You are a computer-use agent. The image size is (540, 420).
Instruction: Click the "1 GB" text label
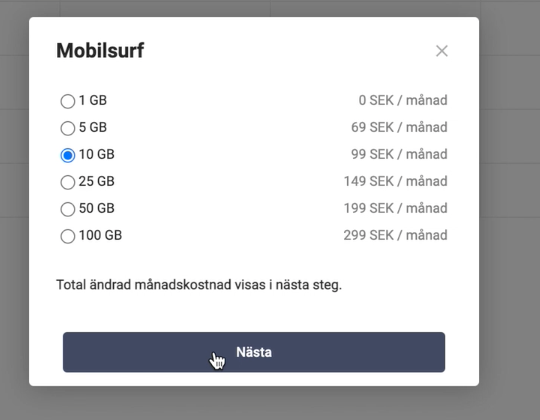pos(93,100)
